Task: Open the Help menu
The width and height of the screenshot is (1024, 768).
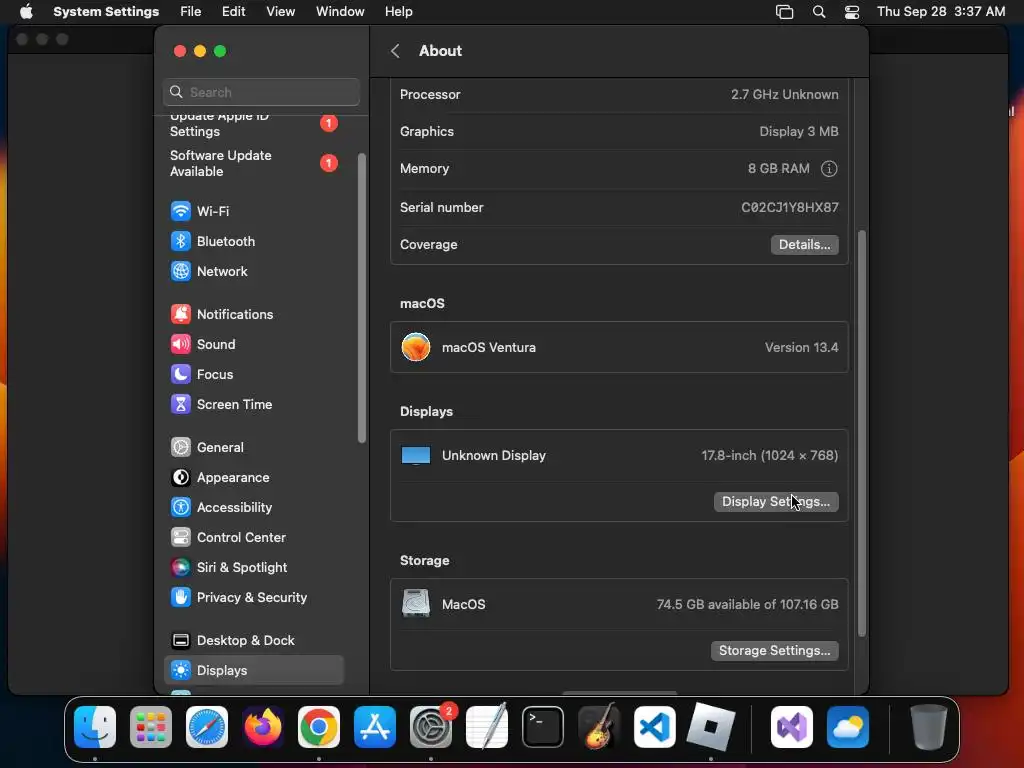Action: pos(398,12)
